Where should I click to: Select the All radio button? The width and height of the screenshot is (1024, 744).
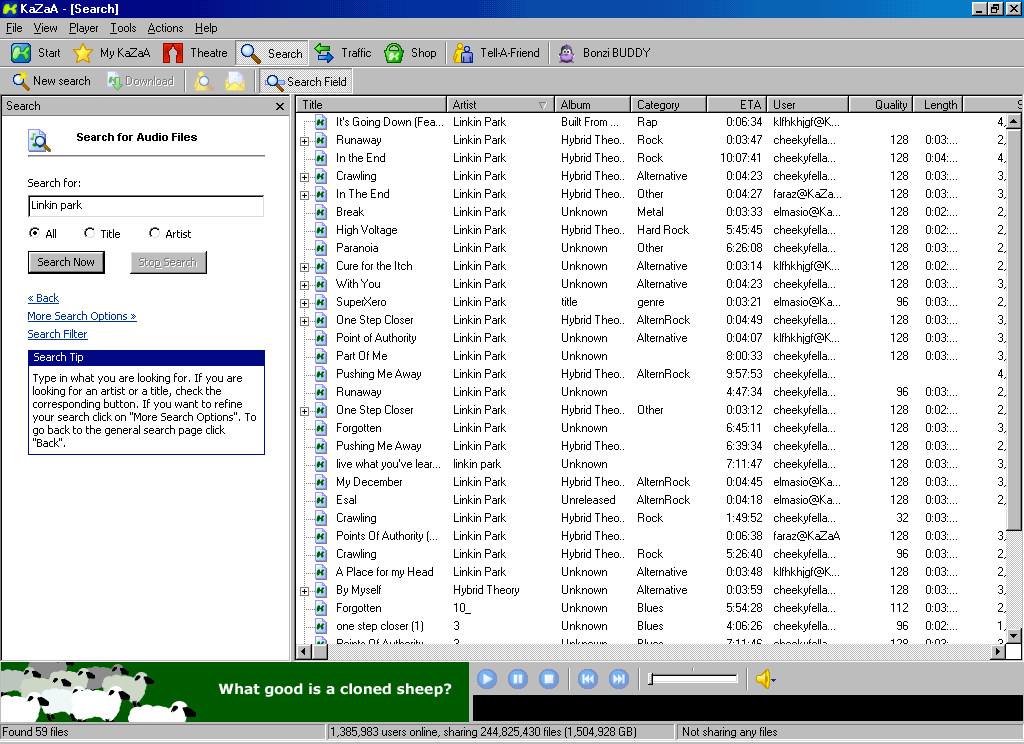(35, 233)
